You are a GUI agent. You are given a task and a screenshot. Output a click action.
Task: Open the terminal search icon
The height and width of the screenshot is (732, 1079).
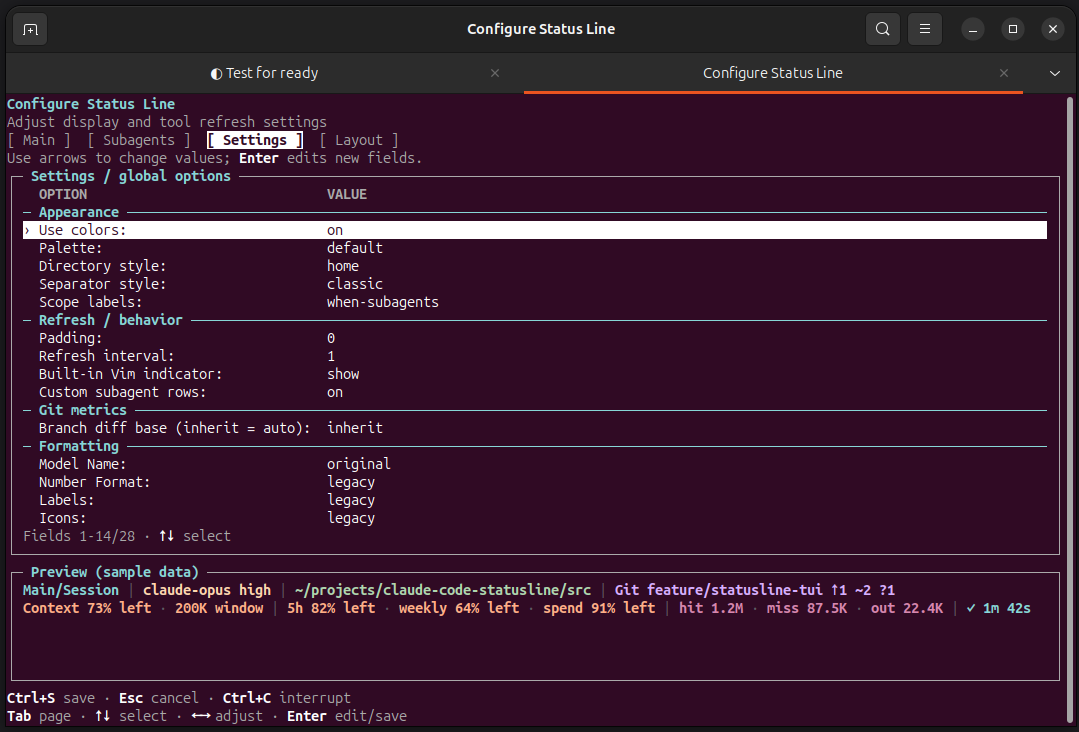[x=883, y=29]
